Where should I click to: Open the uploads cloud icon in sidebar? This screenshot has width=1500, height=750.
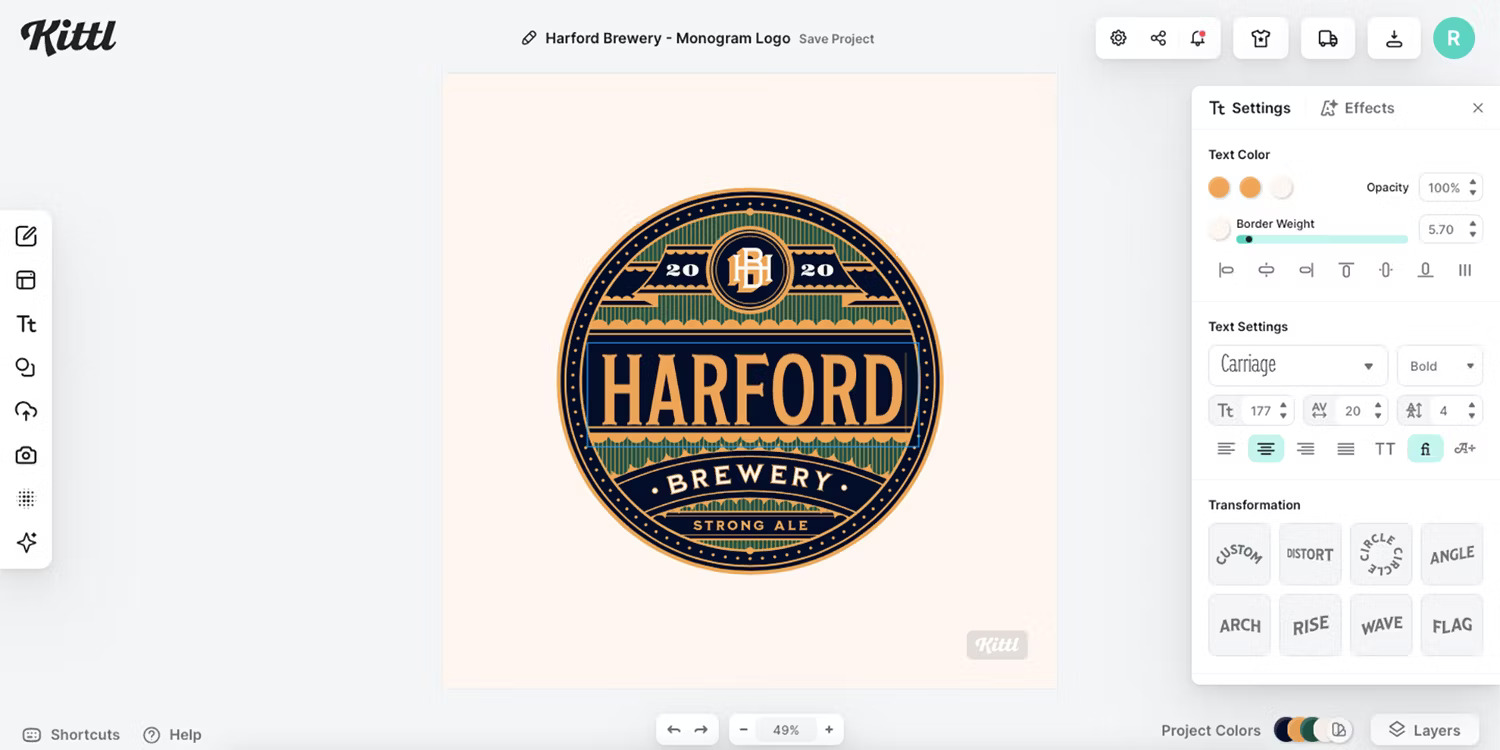click(26, 411)
